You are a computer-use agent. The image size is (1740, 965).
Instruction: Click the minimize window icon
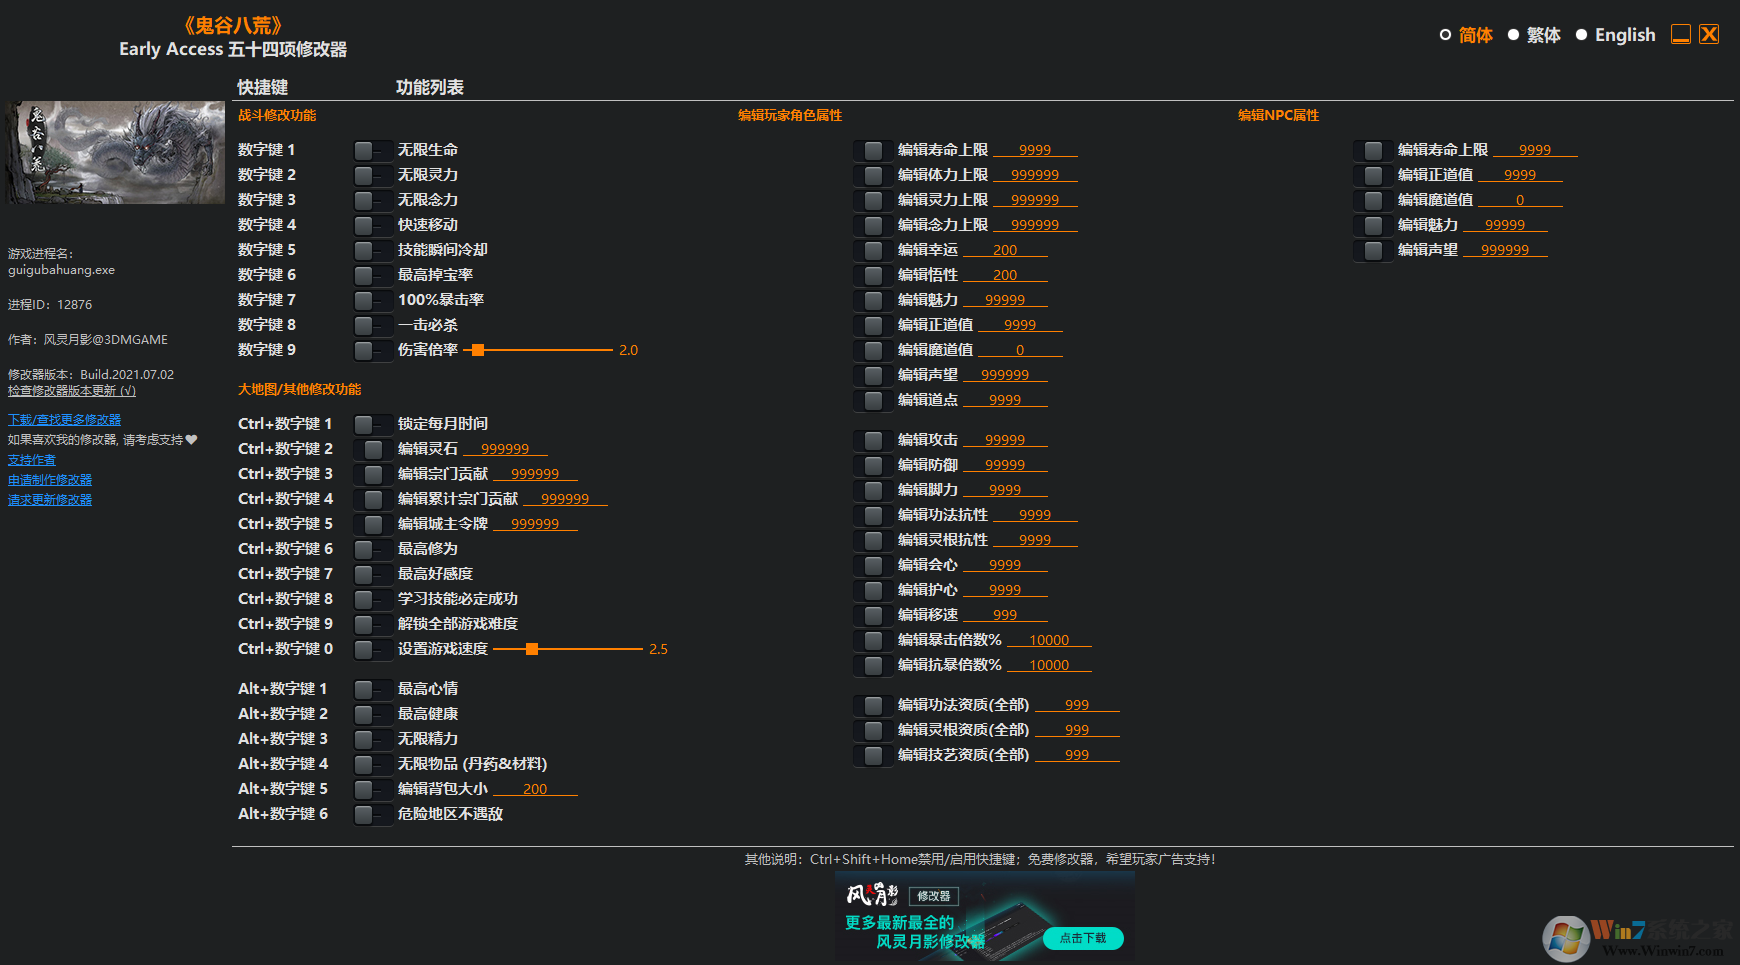pos(1681,34)
